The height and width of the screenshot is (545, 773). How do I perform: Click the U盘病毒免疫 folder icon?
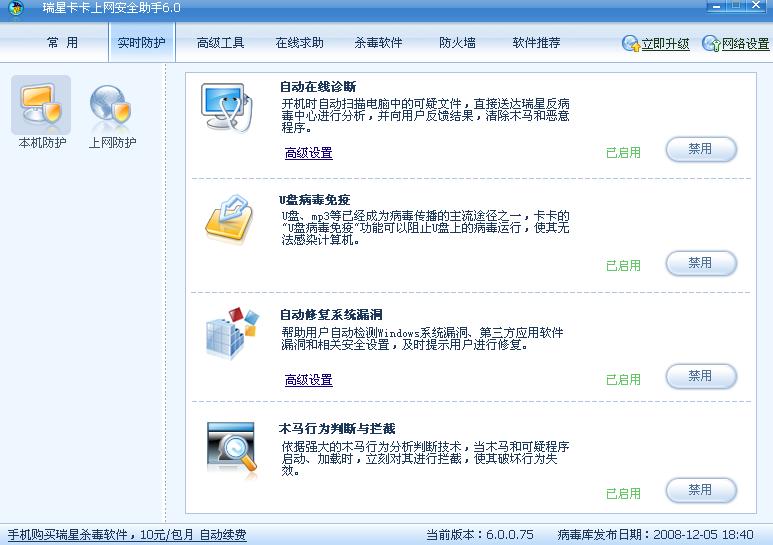pos(229,219)
